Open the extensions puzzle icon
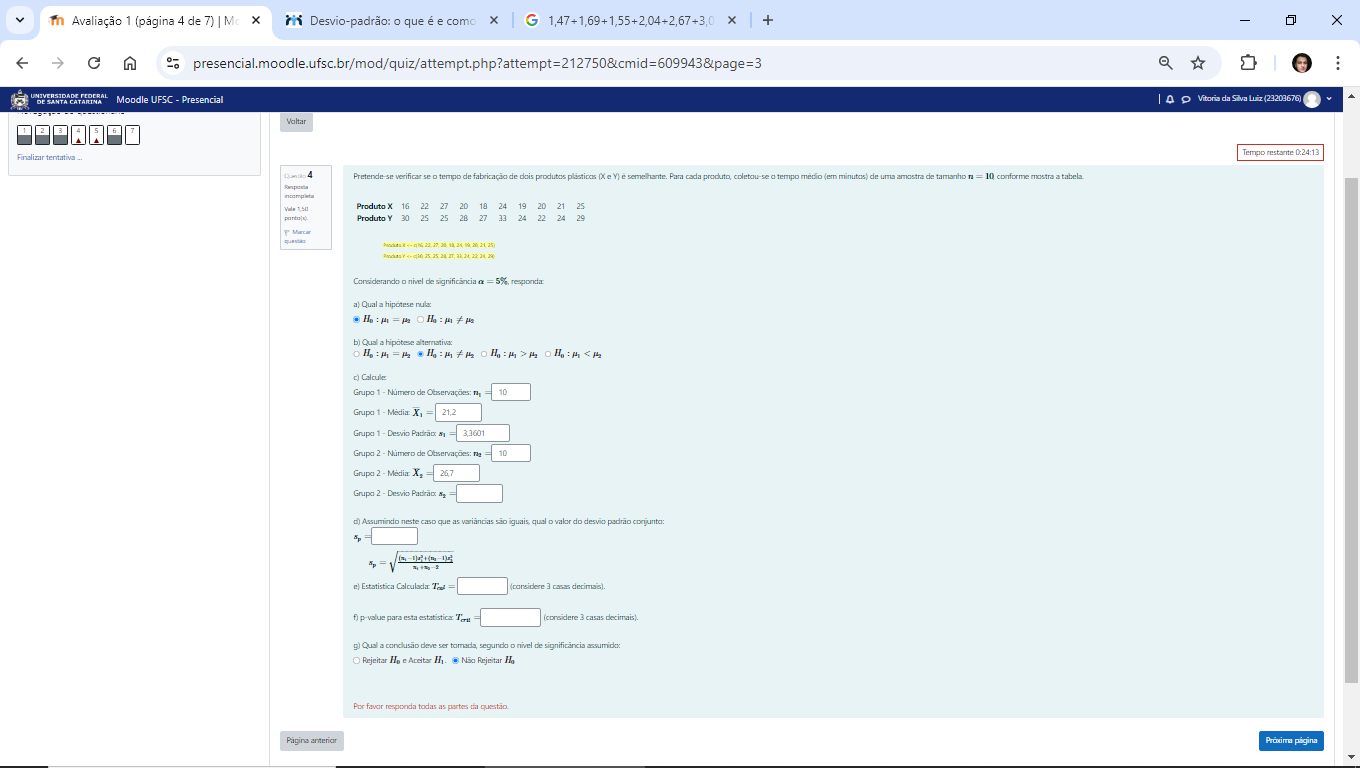This screenshot has height=768, width=1360. 1248,63
